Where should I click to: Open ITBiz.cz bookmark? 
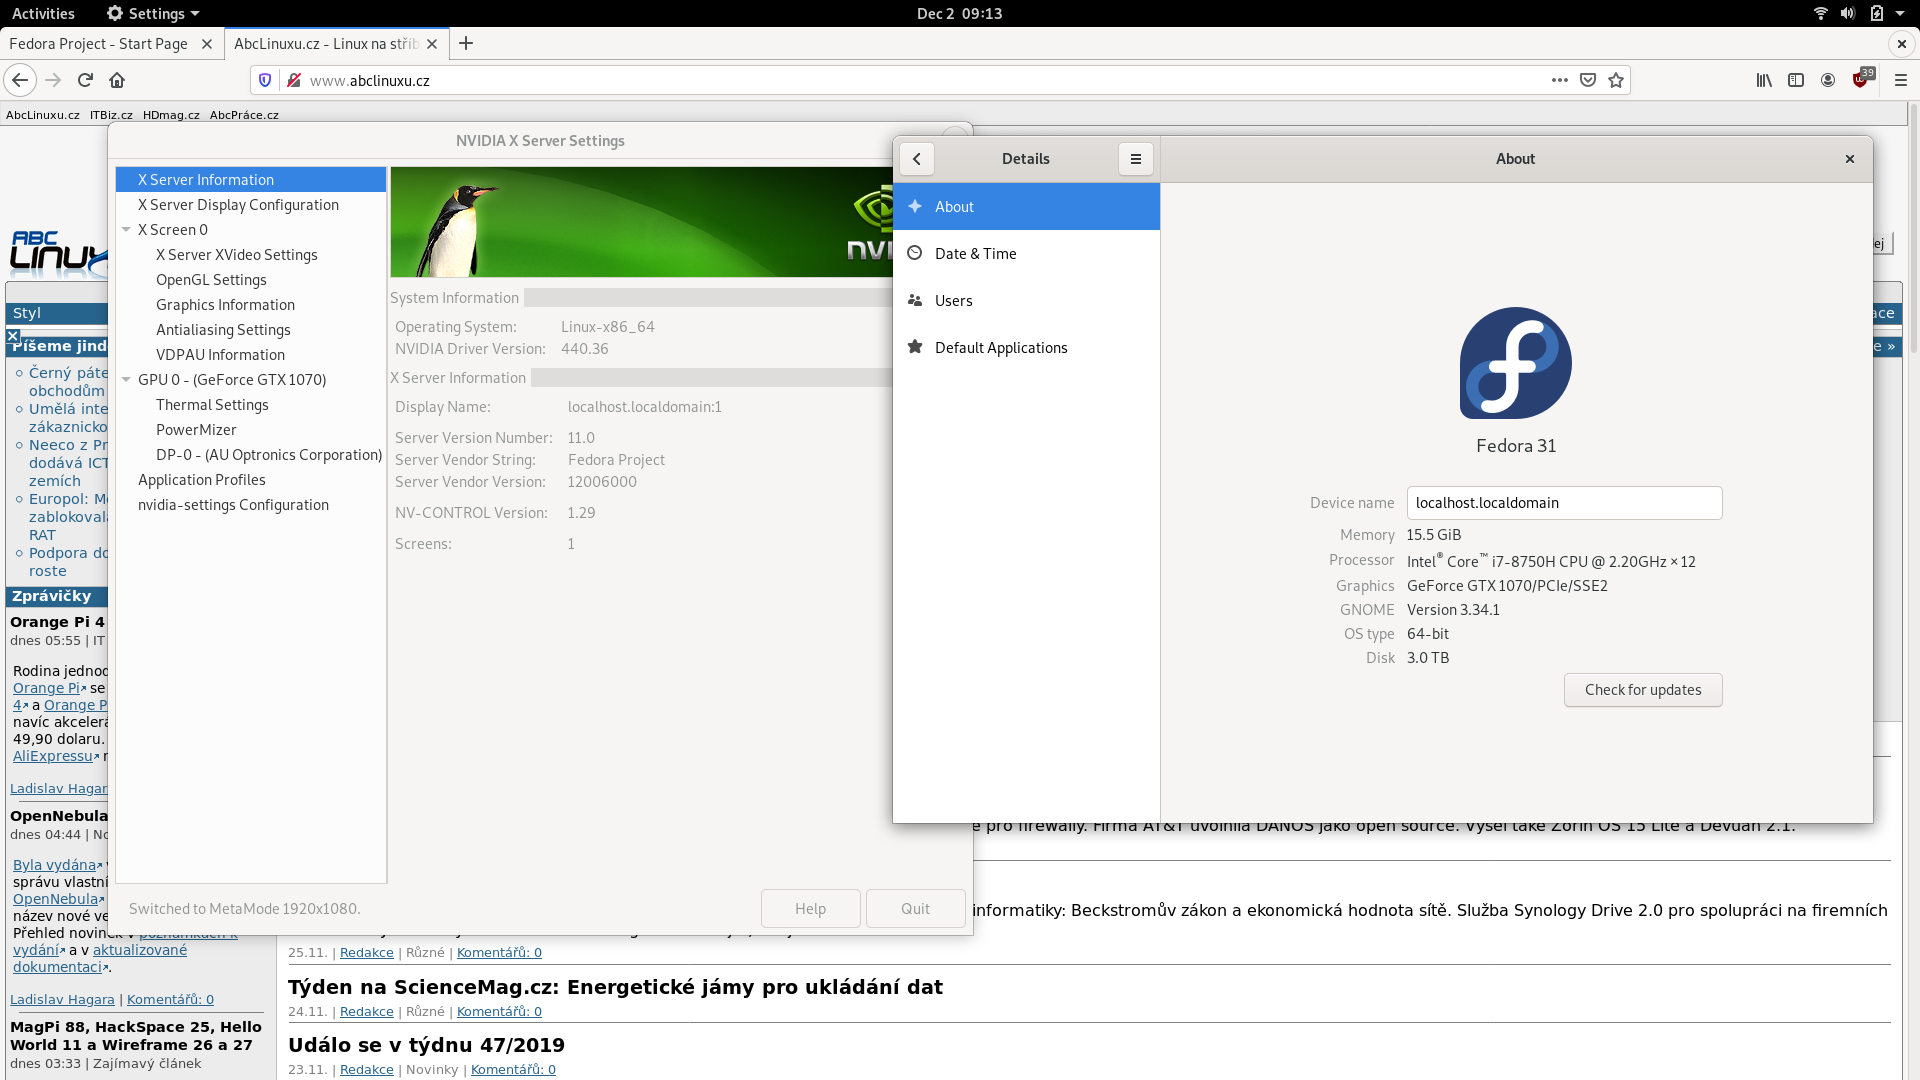pyautogui.click(x=111, y=115)
